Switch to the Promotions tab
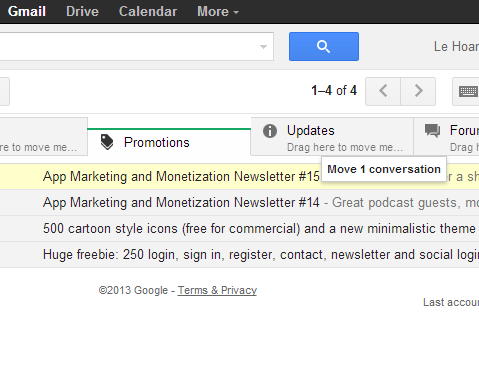The image size is (479, 379). point(169,142)
